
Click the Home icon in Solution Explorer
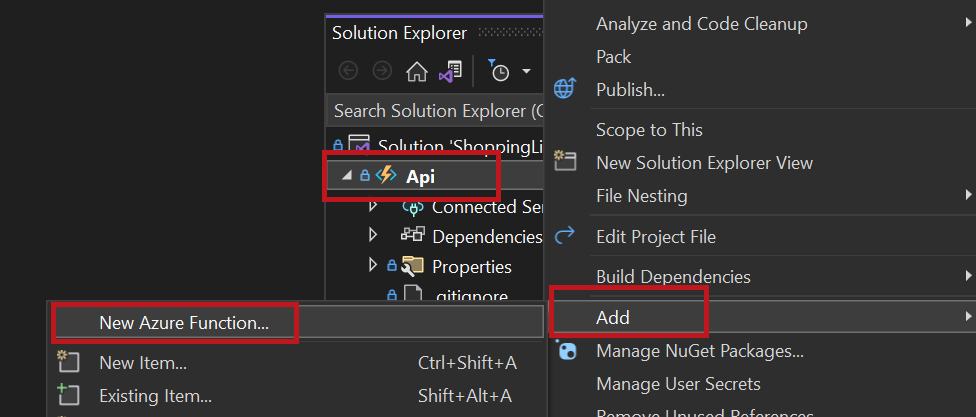[x=416, y=72]
